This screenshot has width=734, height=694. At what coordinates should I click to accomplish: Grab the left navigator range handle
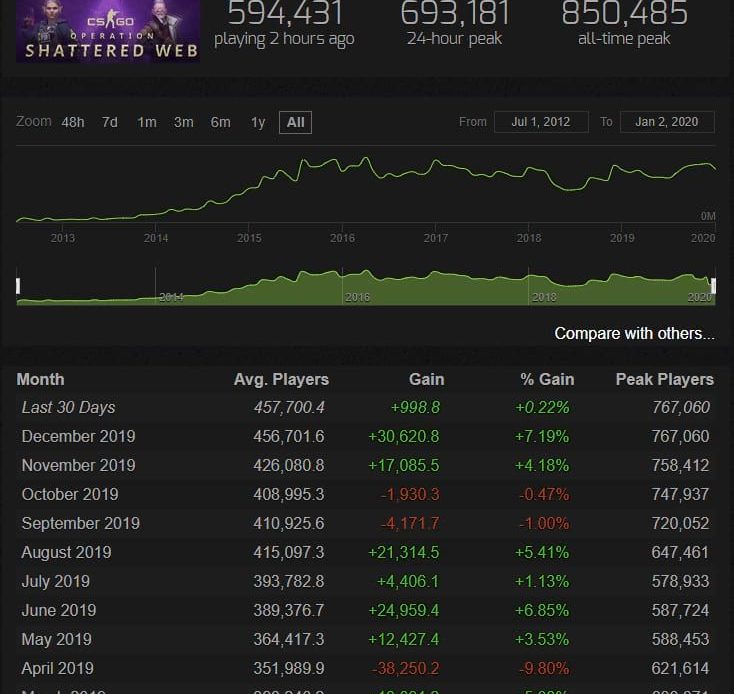point(18,287)
